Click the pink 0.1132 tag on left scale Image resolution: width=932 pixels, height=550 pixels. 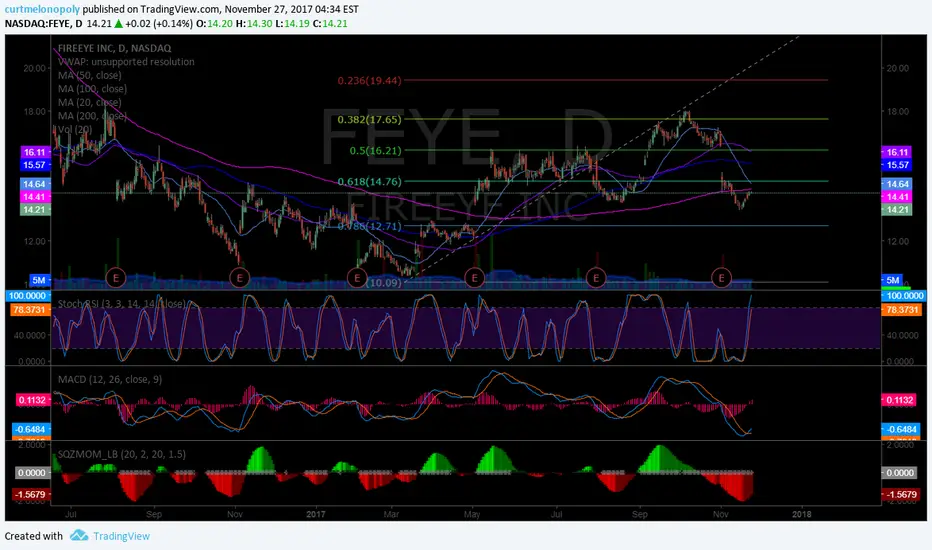(32, 400)
